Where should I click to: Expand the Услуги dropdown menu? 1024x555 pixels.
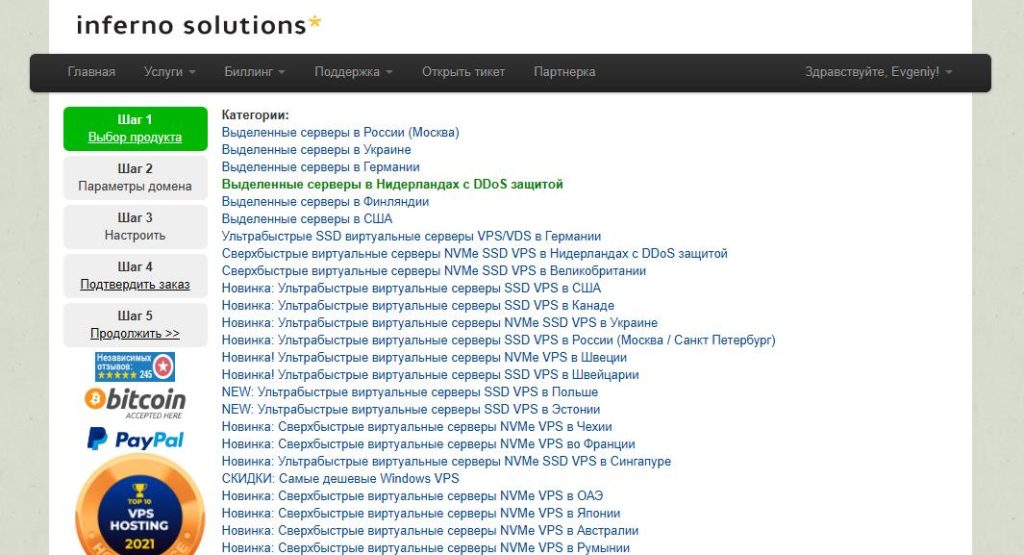(x=169, y=72)
